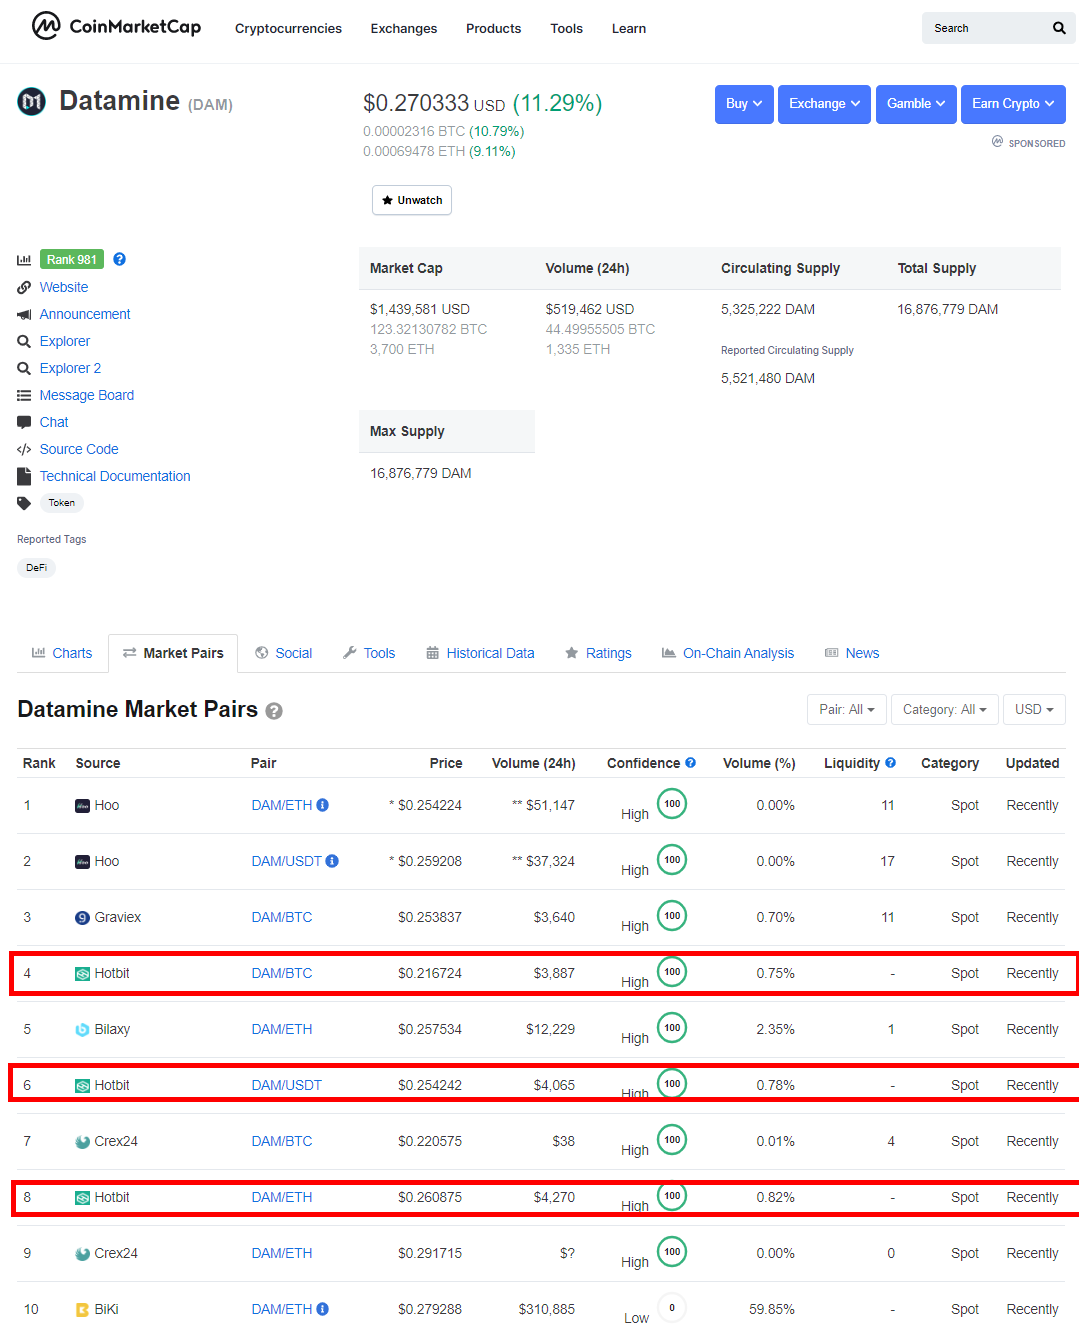Open the USD currency dropdown

click(x=1034, y=709)
